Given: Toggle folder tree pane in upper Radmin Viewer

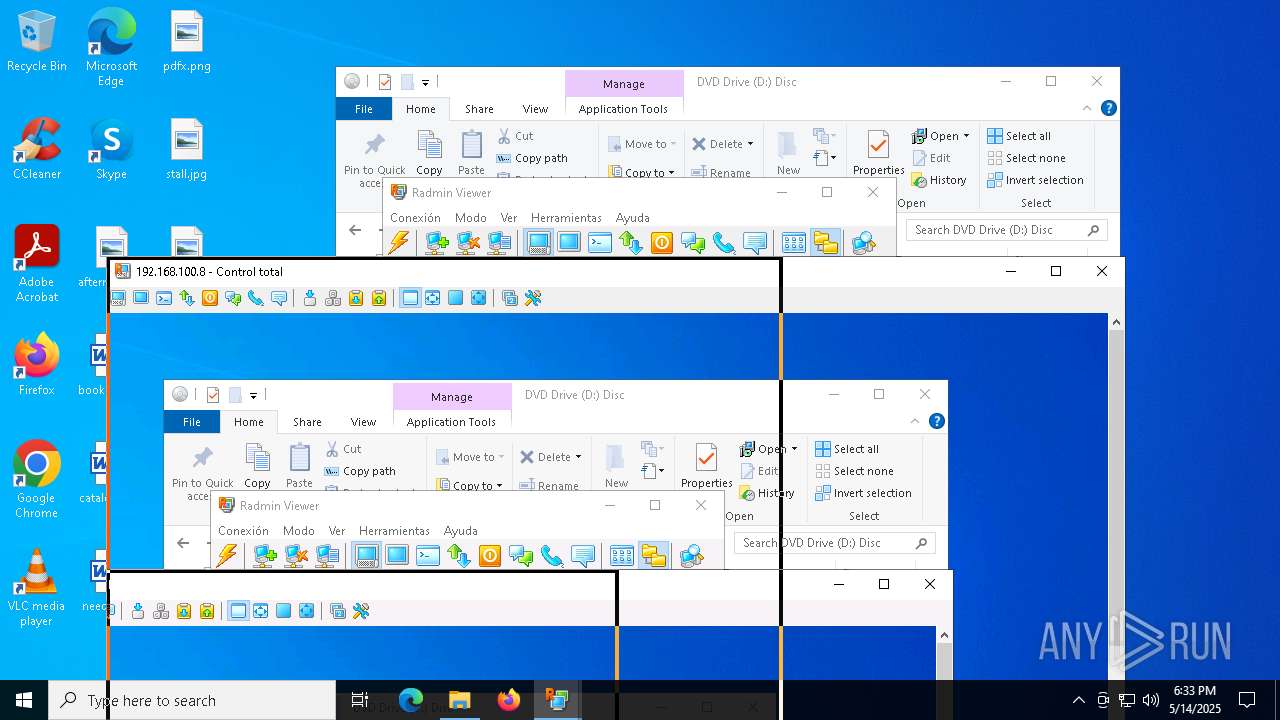Looking at the screenshot, I should tap(825, 242).
